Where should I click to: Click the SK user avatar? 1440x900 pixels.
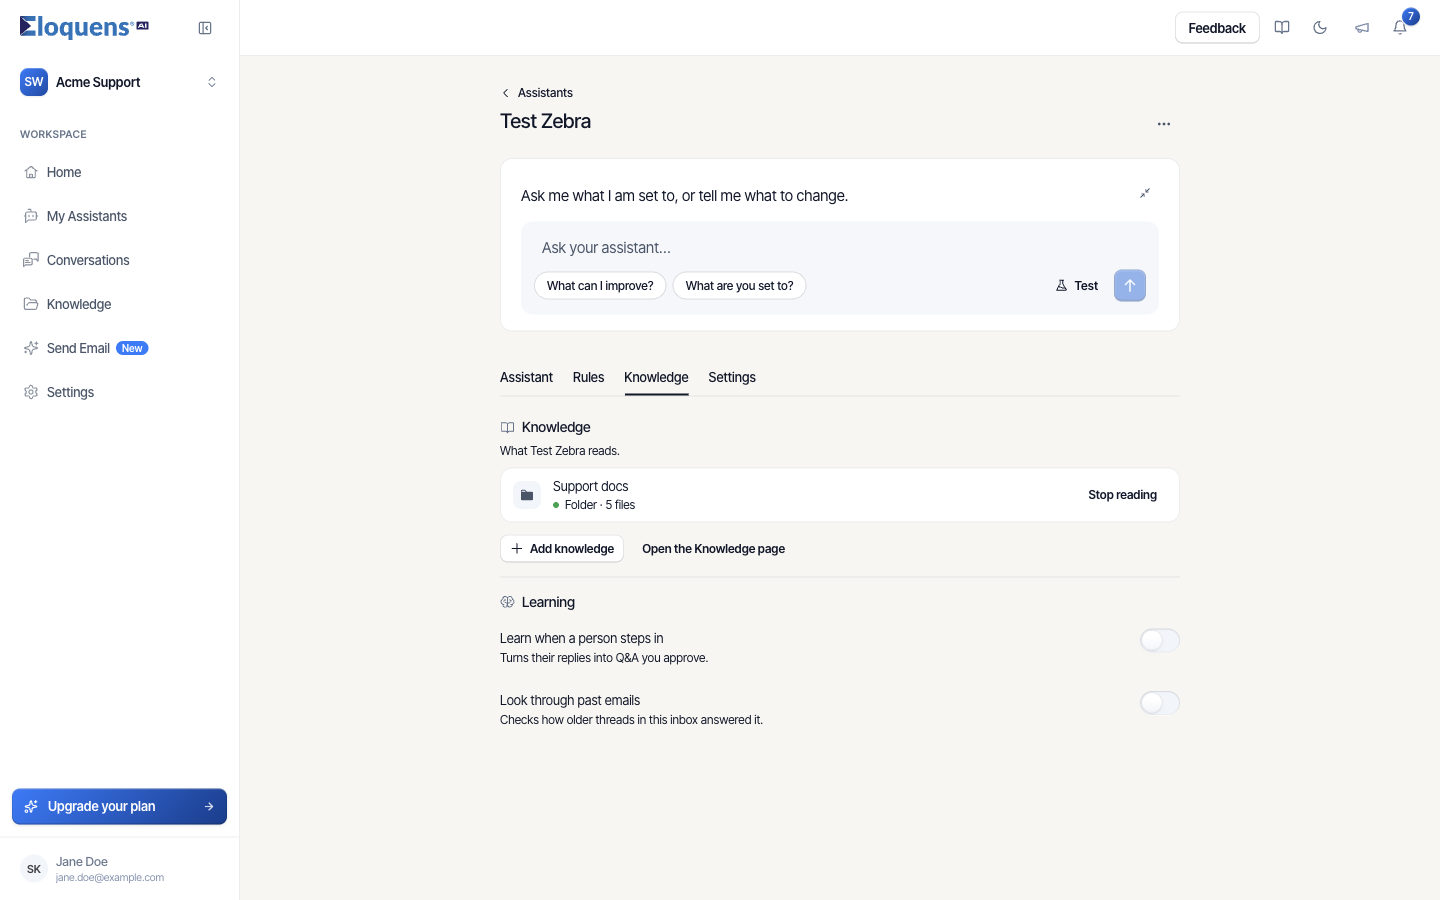click(34, 869)
